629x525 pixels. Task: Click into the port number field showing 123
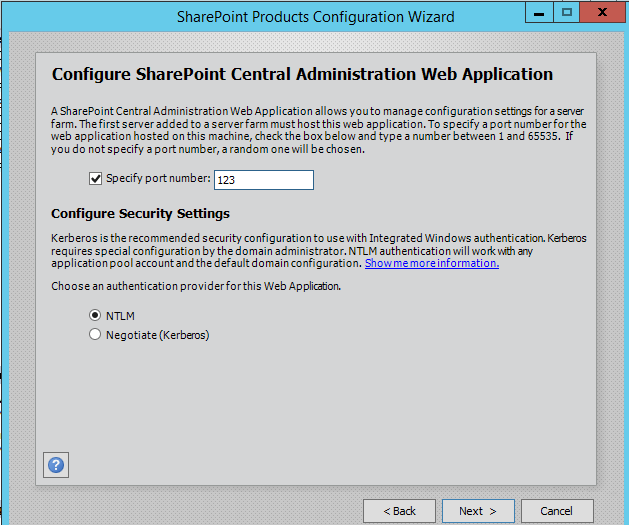click(x=264, y=180)
